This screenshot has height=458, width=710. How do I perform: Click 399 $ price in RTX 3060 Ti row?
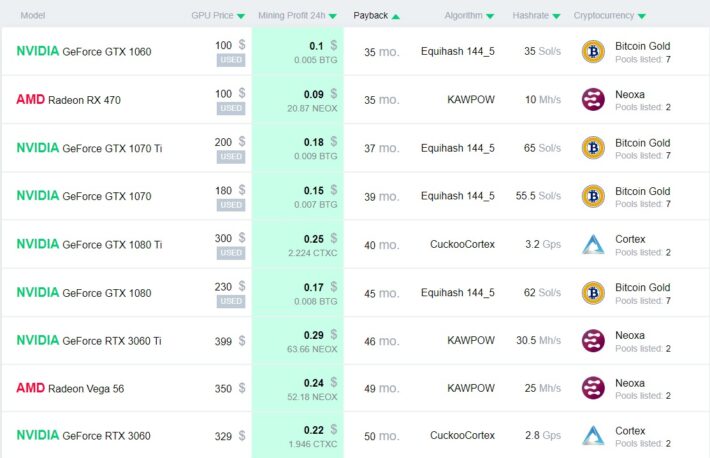pos(230,341)
